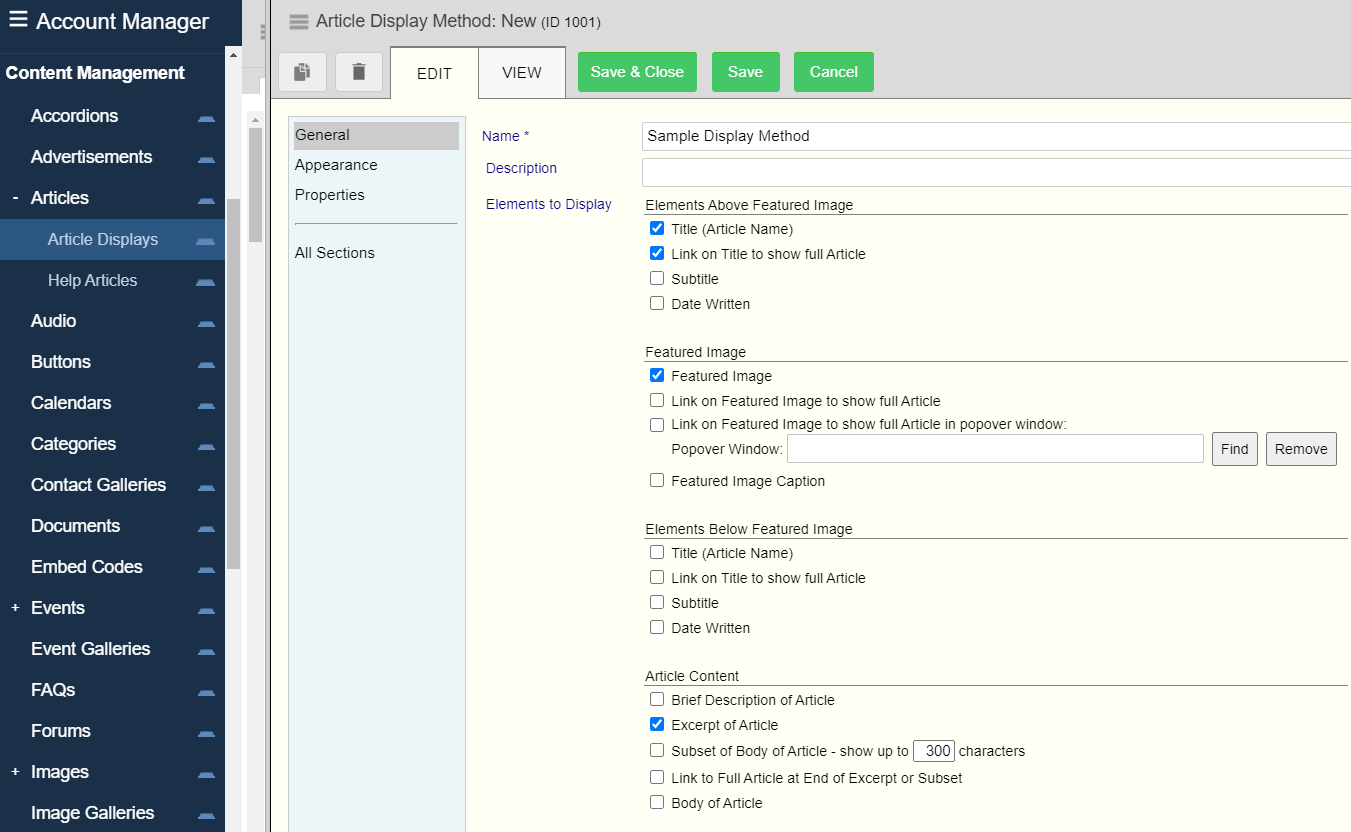The width and height of the screenshot is (1351, 832).
Task: Click Remove next to Popover Window
Action: coord(1301,449)
